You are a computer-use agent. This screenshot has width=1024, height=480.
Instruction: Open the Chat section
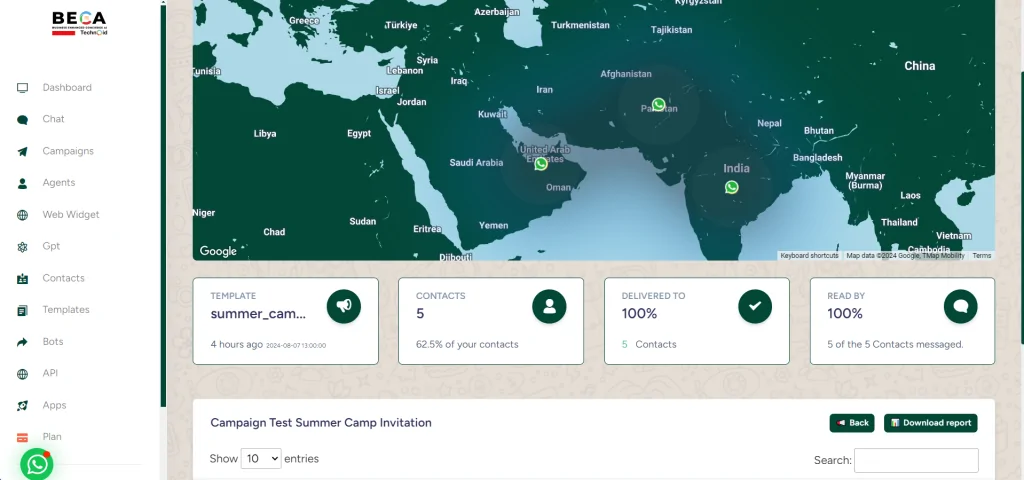pos(53,119)
